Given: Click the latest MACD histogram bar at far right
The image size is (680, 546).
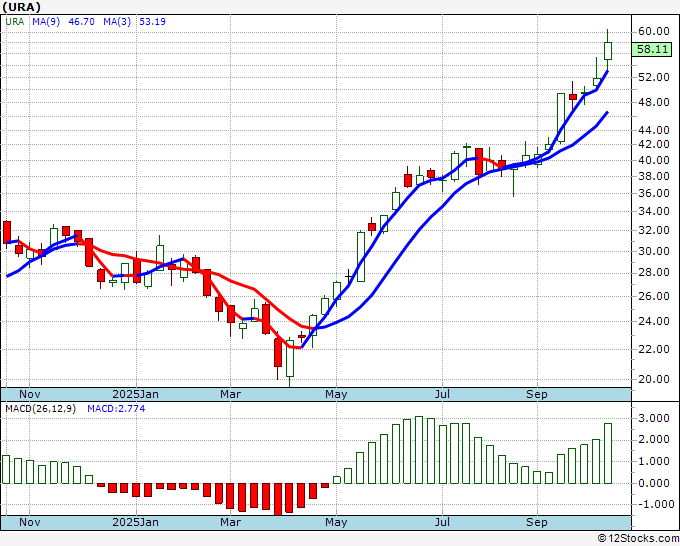Looking at the screenshot, I should tap(608, 453).
